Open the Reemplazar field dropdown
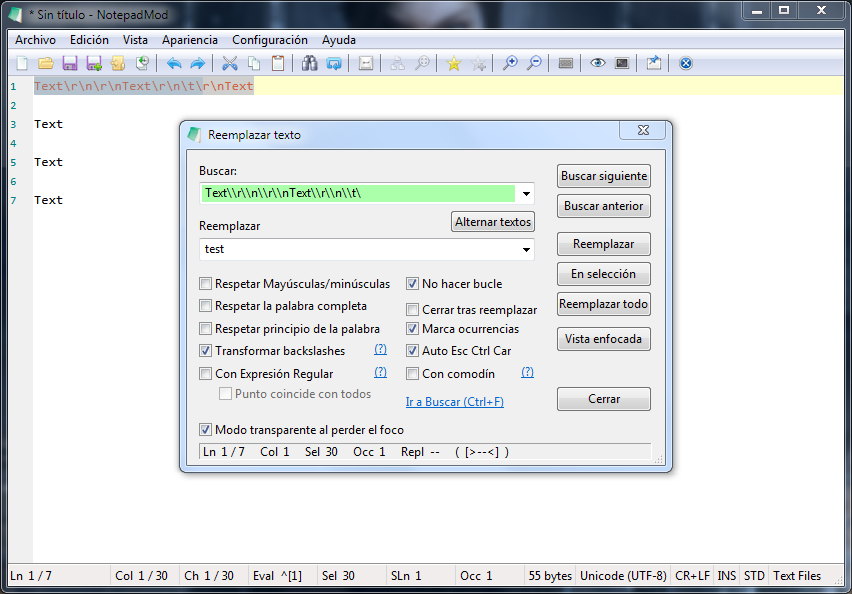The image size is (852, 594). coord(525,249)
